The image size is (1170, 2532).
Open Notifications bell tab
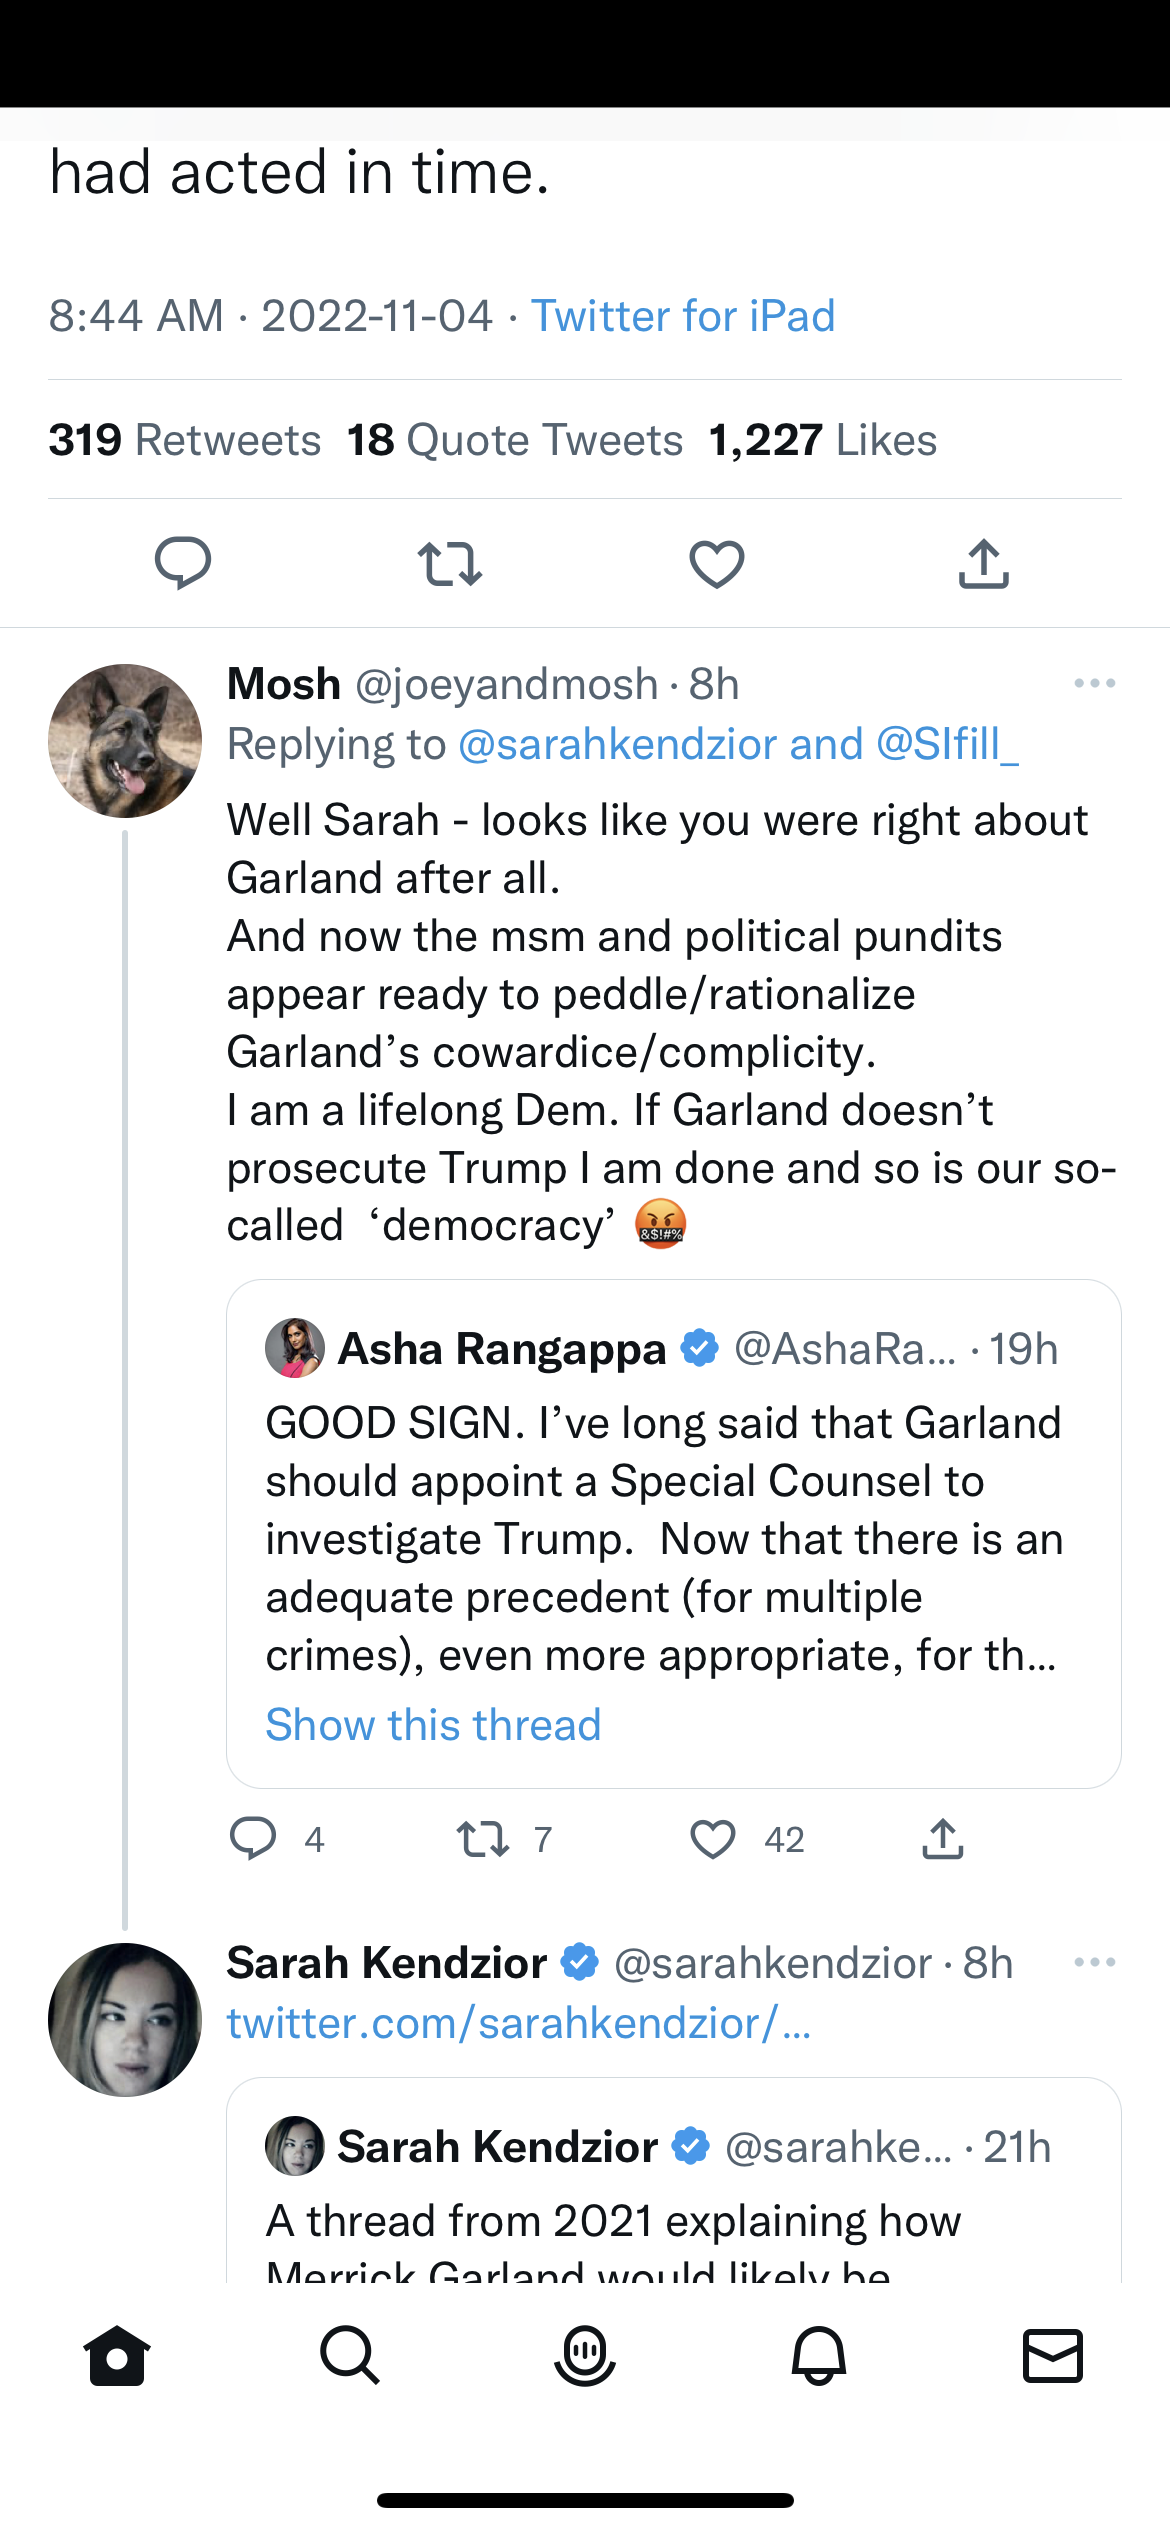click(819, 2356)
